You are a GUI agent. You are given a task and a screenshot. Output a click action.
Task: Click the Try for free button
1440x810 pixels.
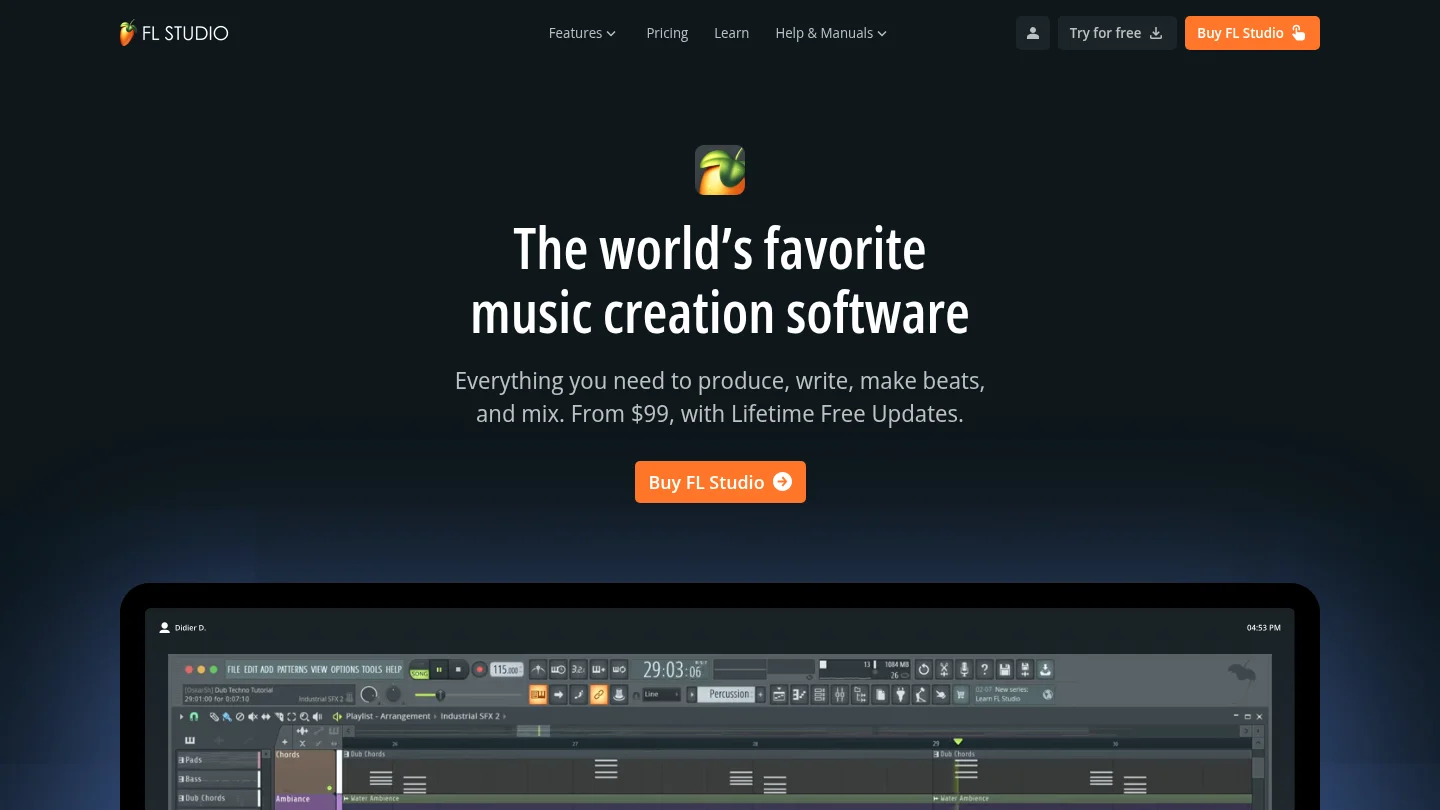tap(1117, 33)
